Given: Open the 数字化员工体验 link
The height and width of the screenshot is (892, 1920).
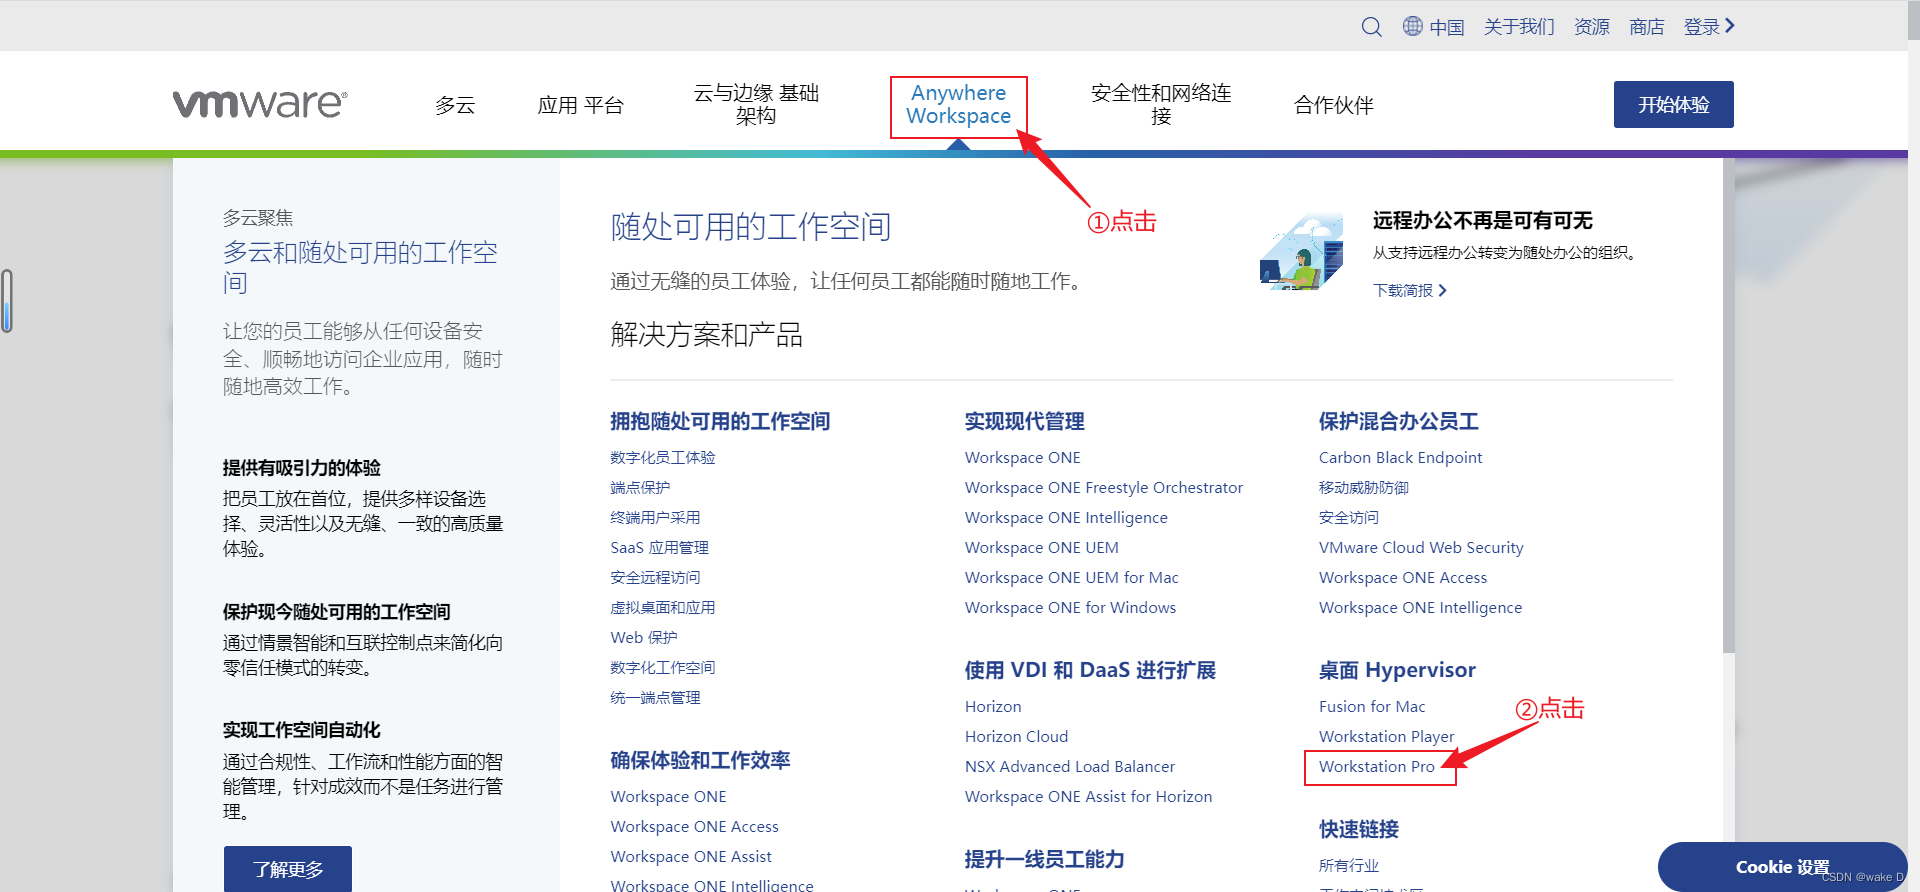Looking at the screenshot, I should coord(663,457).
